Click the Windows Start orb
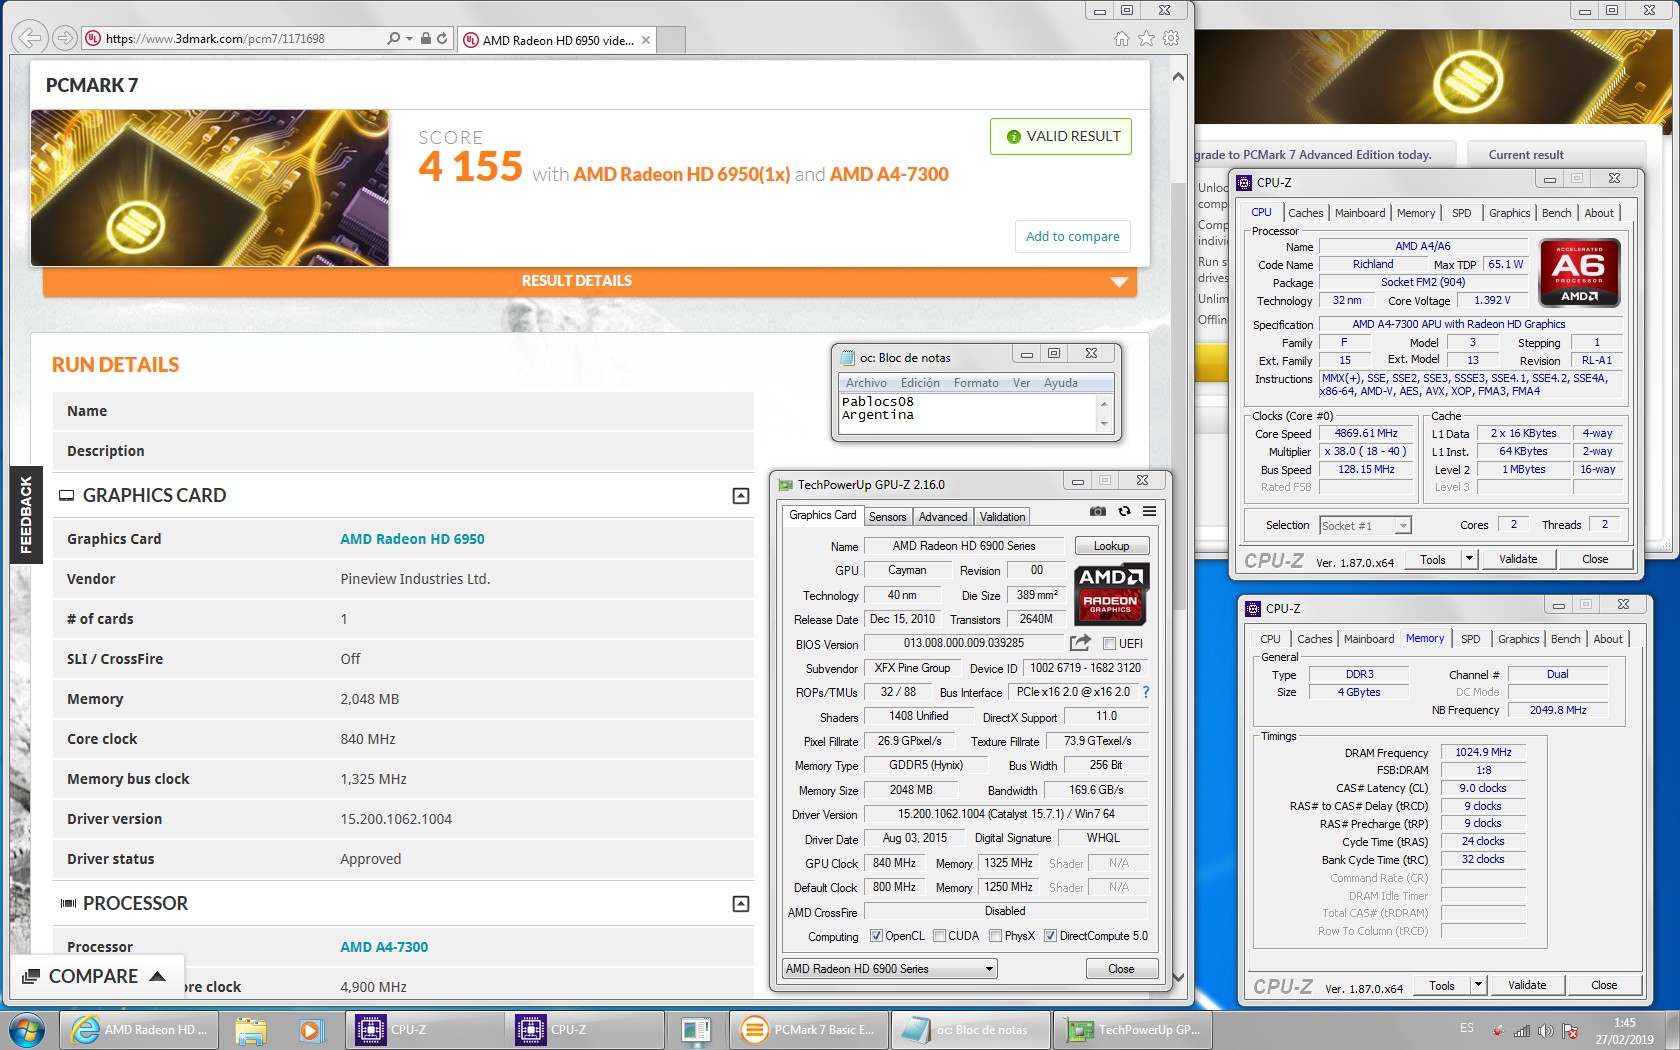The image size is (1680, 1050). [27, 1029]
